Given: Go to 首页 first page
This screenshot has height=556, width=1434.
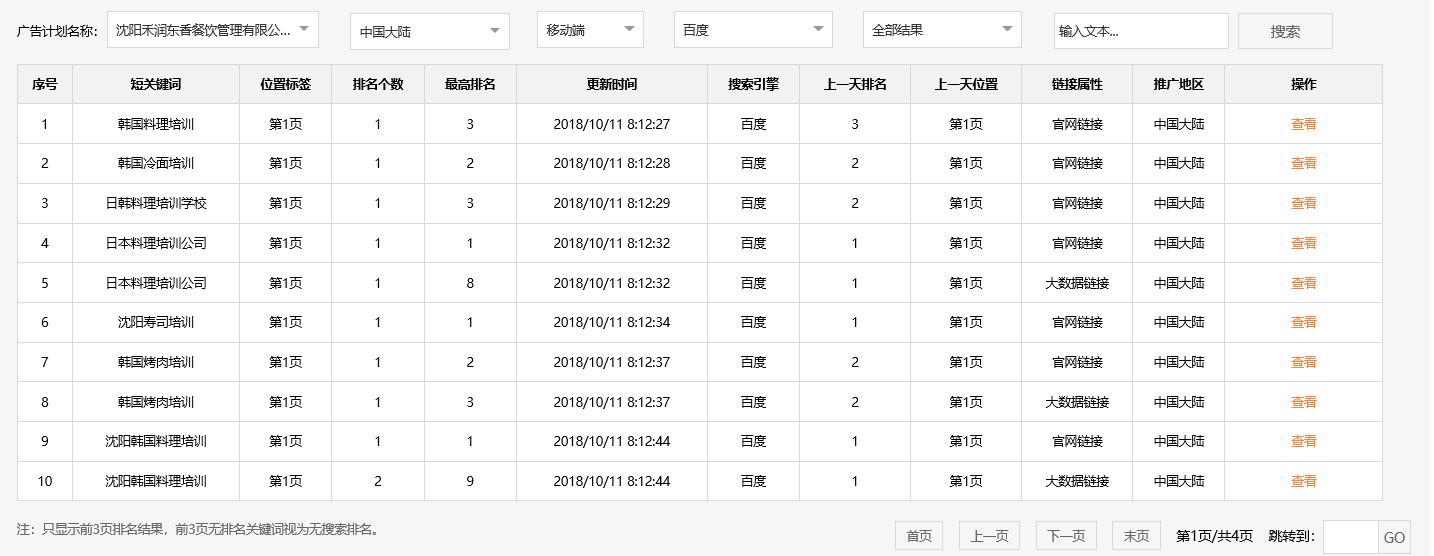Looking at the screenshot, I should (919, 536).
